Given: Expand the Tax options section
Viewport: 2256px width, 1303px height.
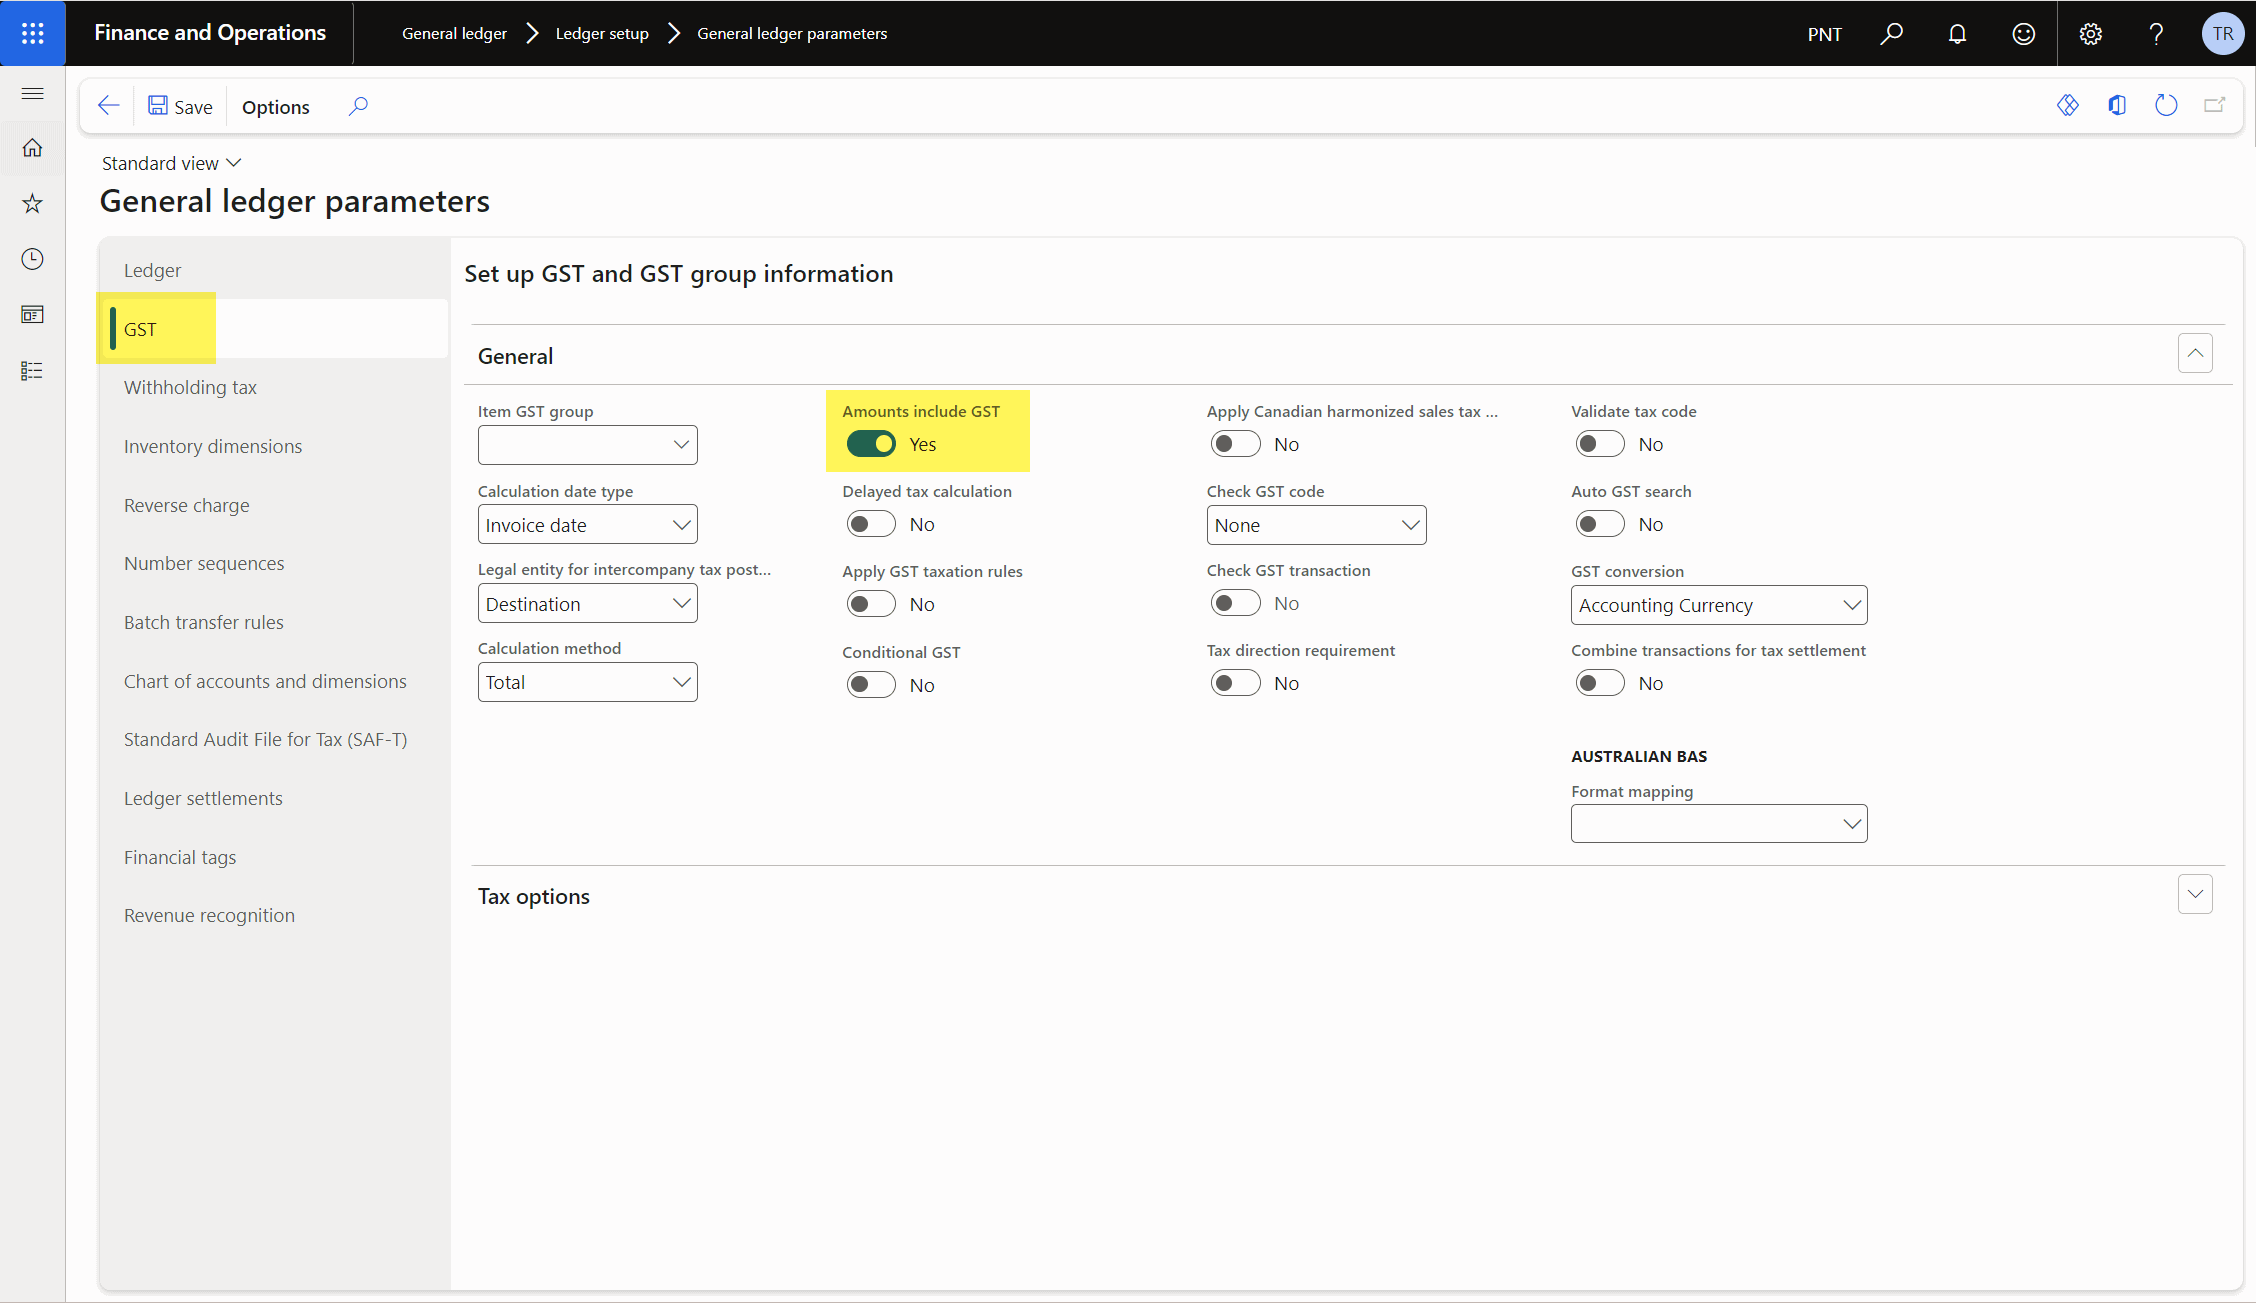Looking at the screenshot, I should [x=2195, y=894].
